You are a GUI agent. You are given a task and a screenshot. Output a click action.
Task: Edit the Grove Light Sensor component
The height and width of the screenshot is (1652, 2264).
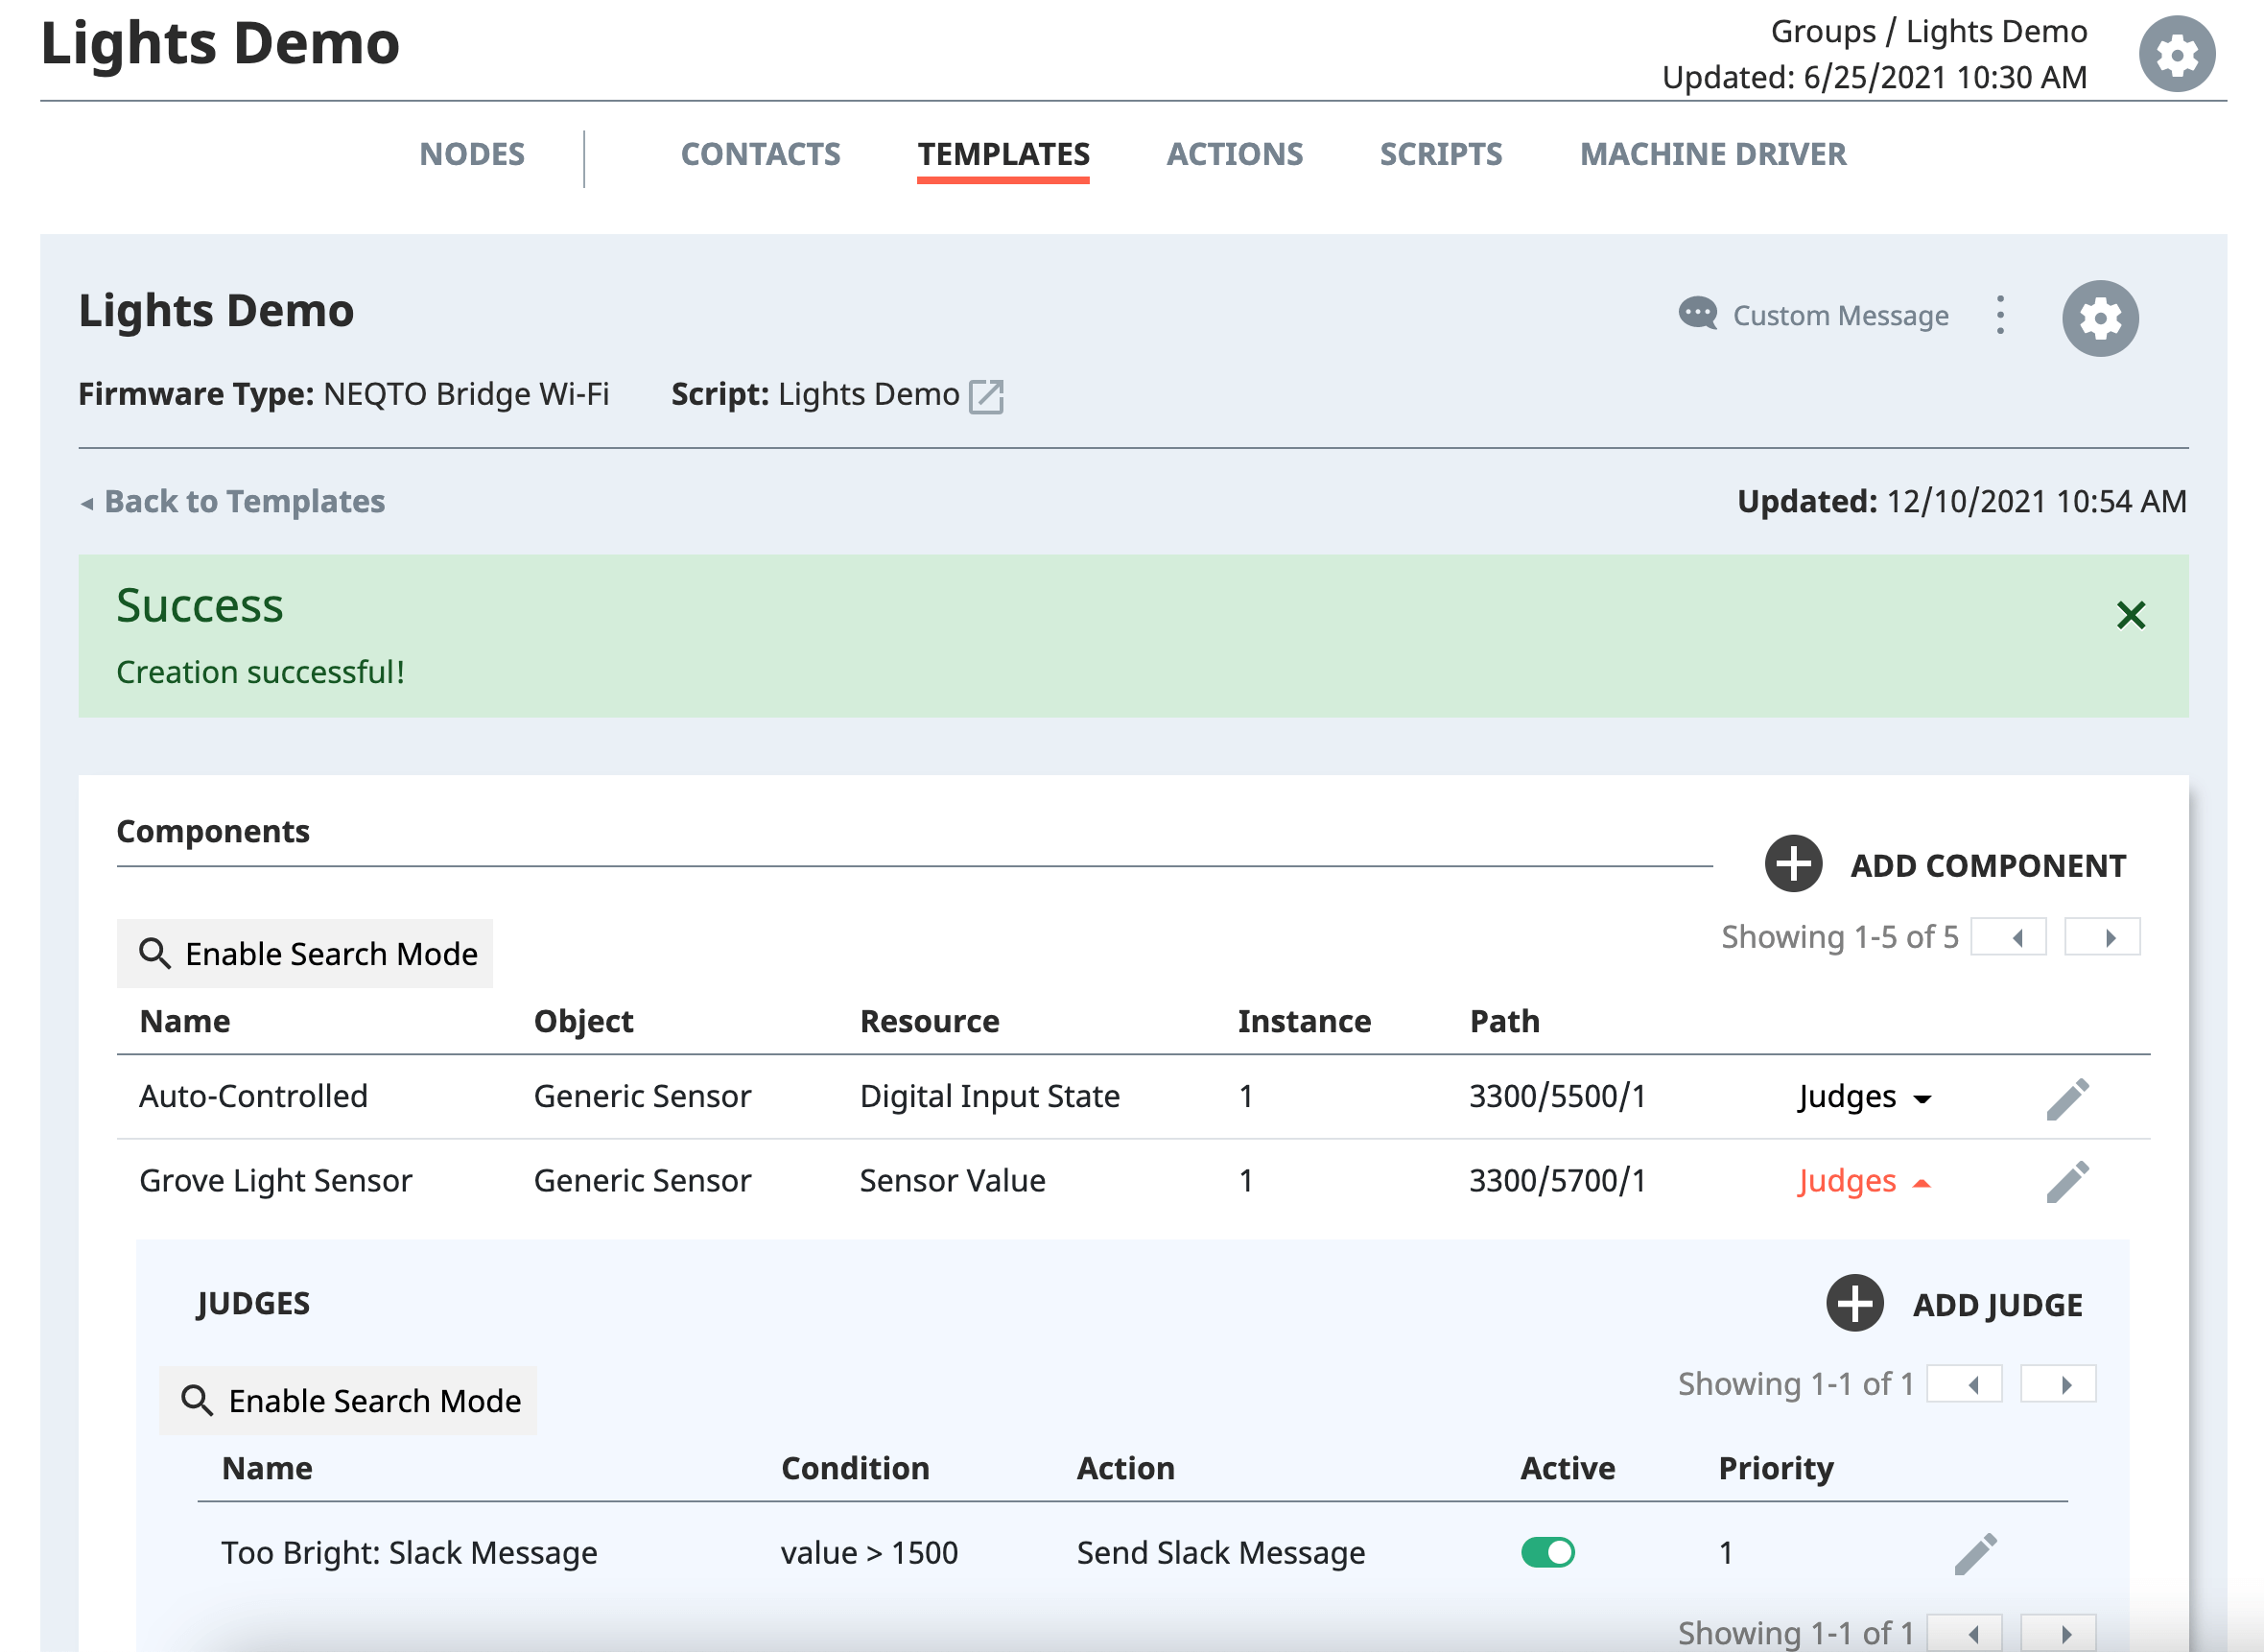[x=2067, y=1182]
